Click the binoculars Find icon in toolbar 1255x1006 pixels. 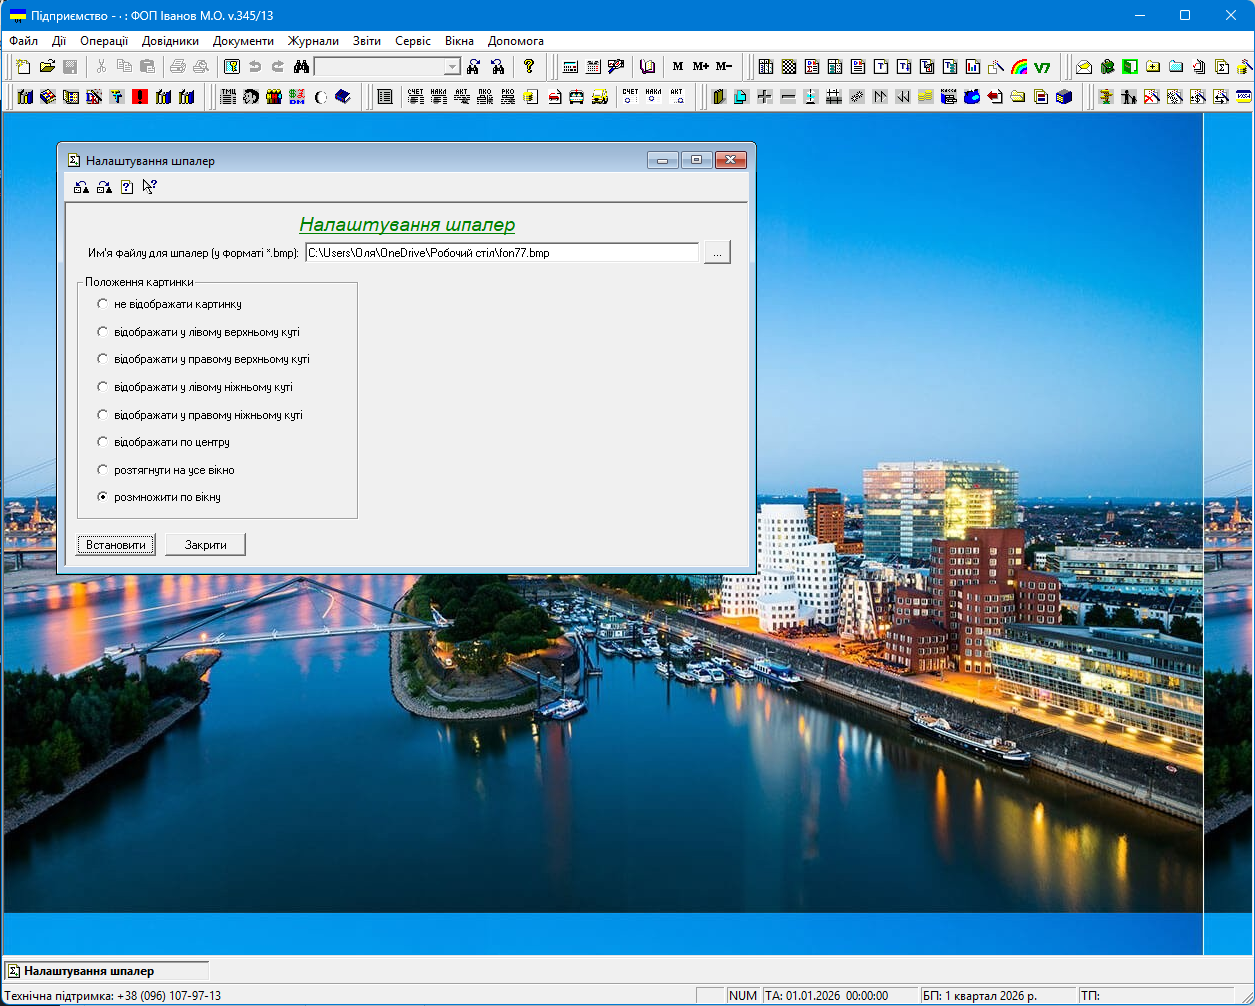point(301,67)
